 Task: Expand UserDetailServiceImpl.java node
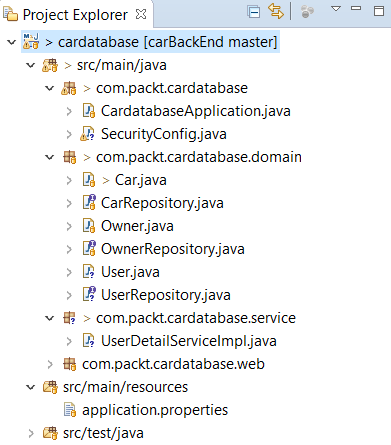[69, 341]
